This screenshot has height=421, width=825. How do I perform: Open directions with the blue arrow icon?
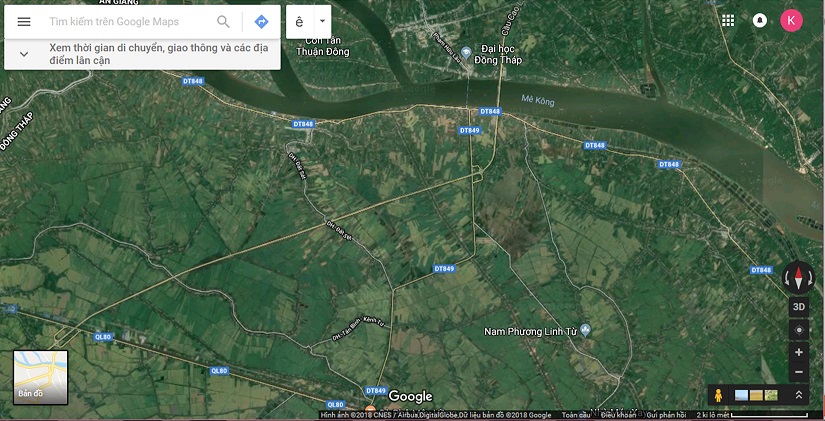(261, 22)
